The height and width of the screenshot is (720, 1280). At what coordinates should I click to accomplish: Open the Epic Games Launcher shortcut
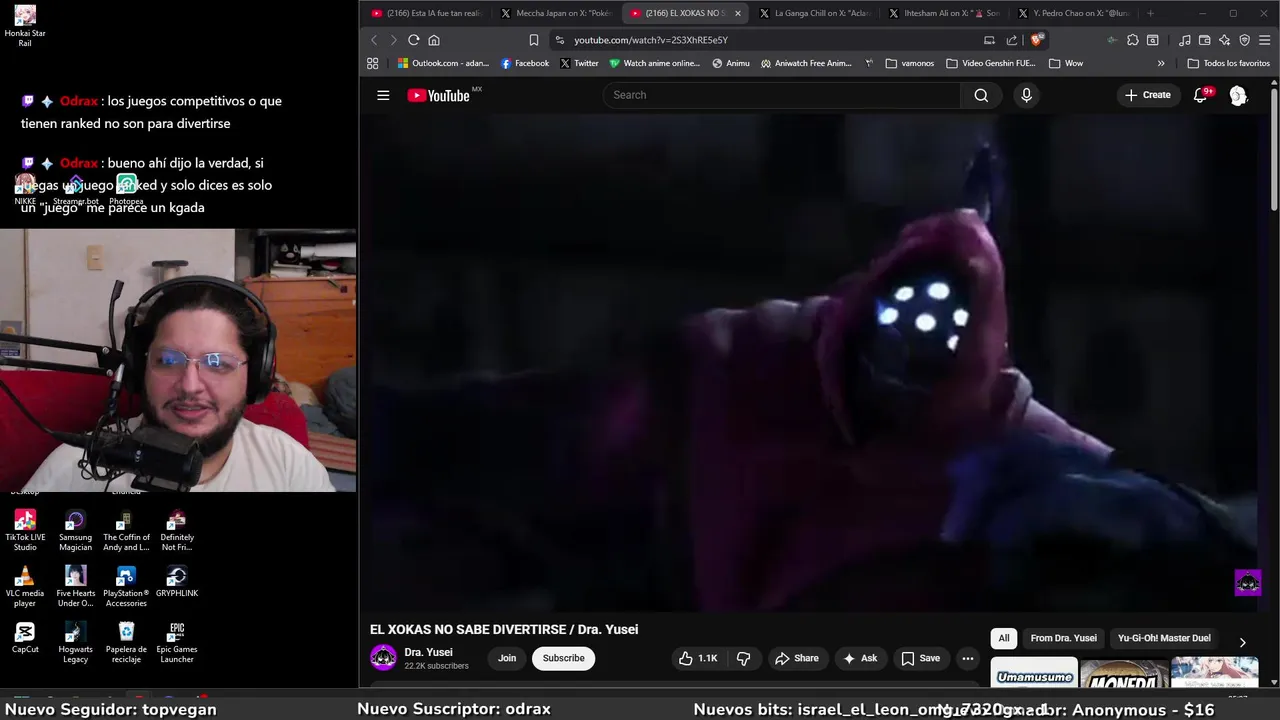pos(177,642)
